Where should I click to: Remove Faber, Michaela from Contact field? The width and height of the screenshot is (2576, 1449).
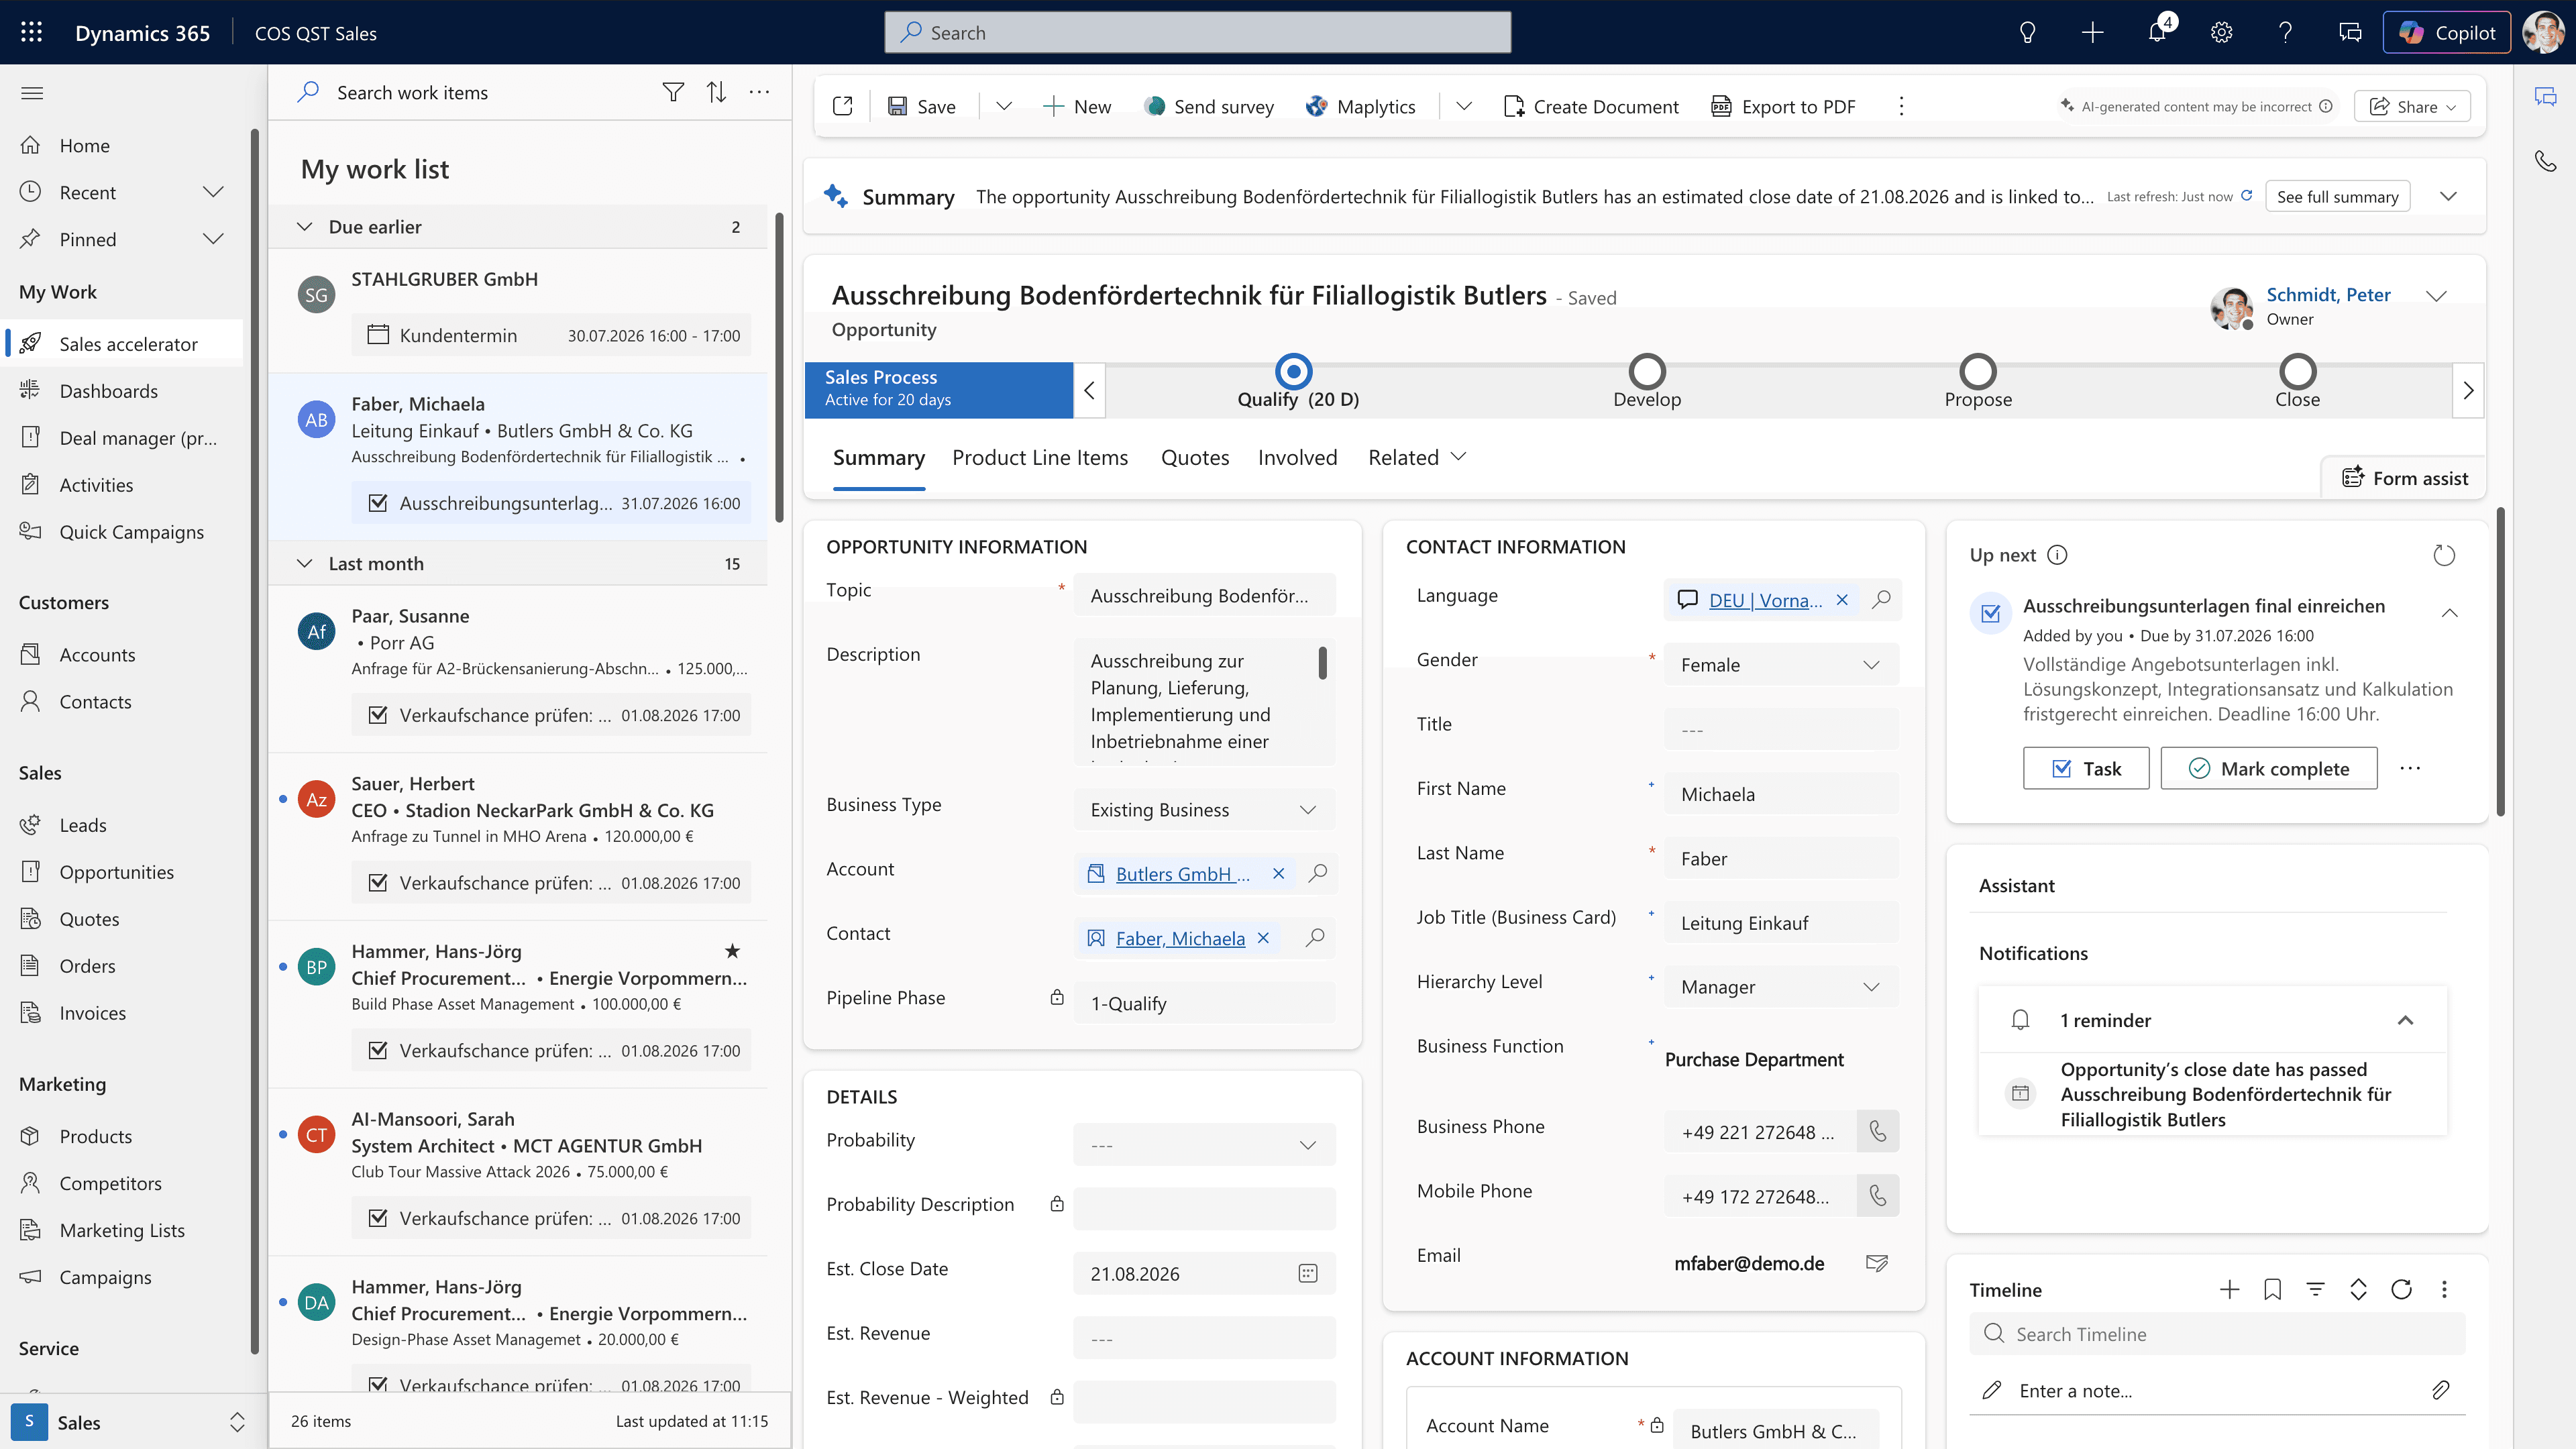tap(1263, 938)
